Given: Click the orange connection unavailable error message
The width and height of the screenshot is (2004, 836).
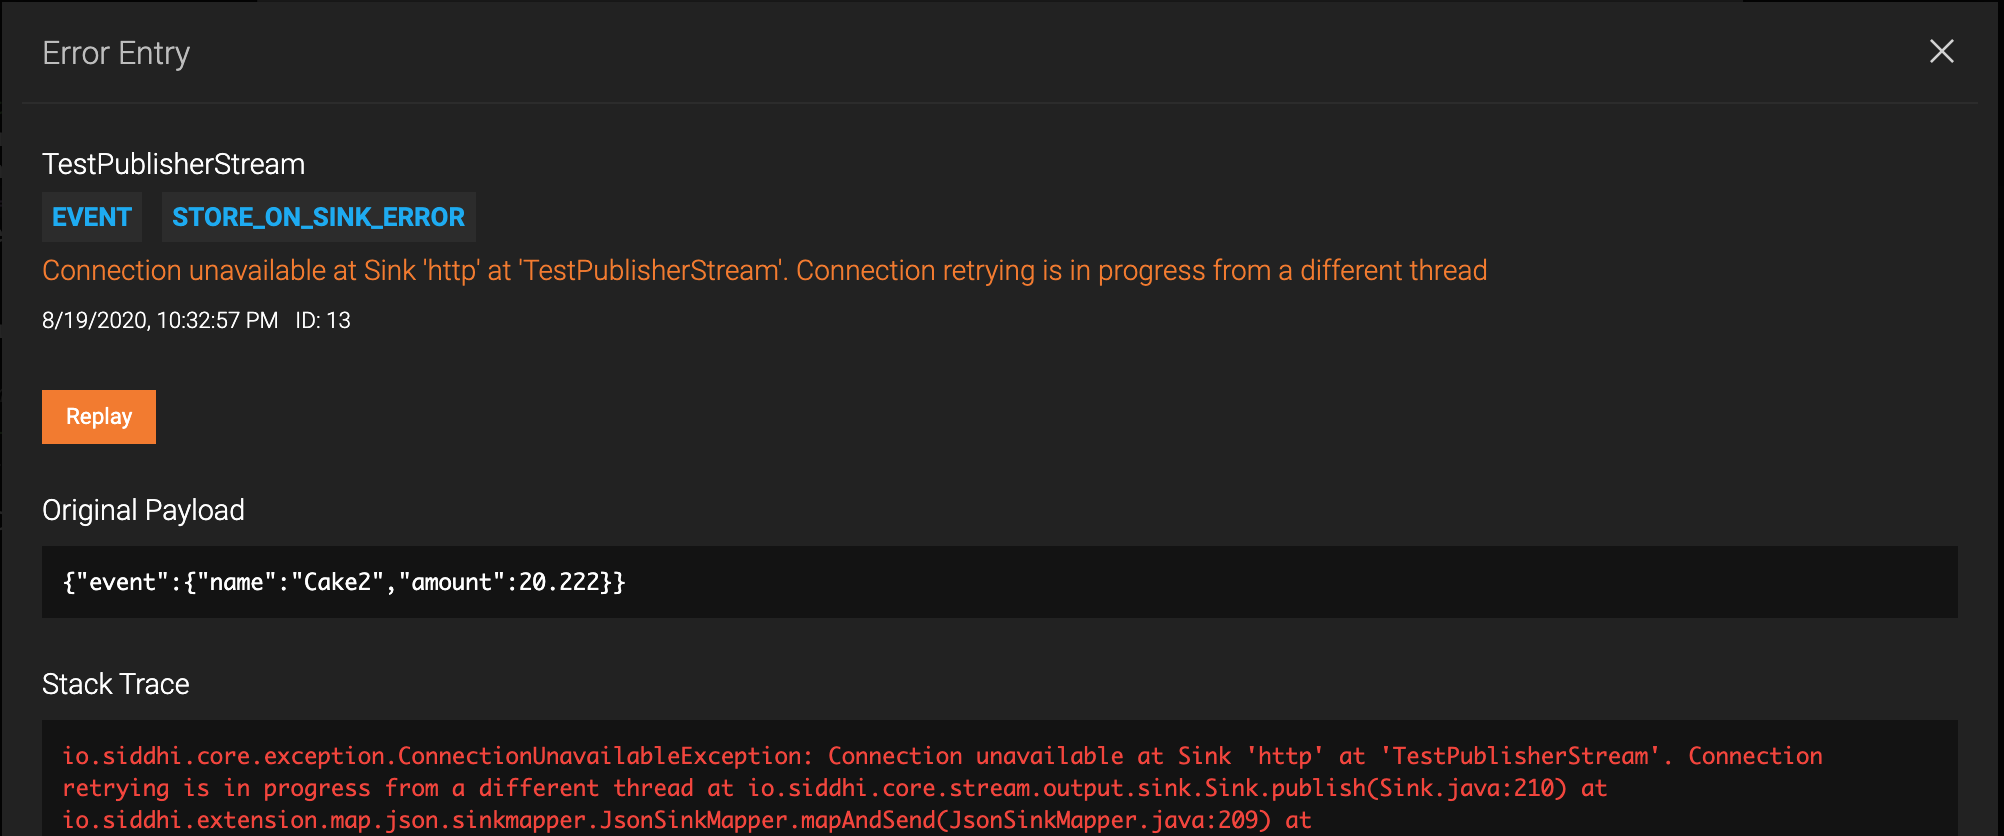Looking at the screenshot, I should click(764, 270).
